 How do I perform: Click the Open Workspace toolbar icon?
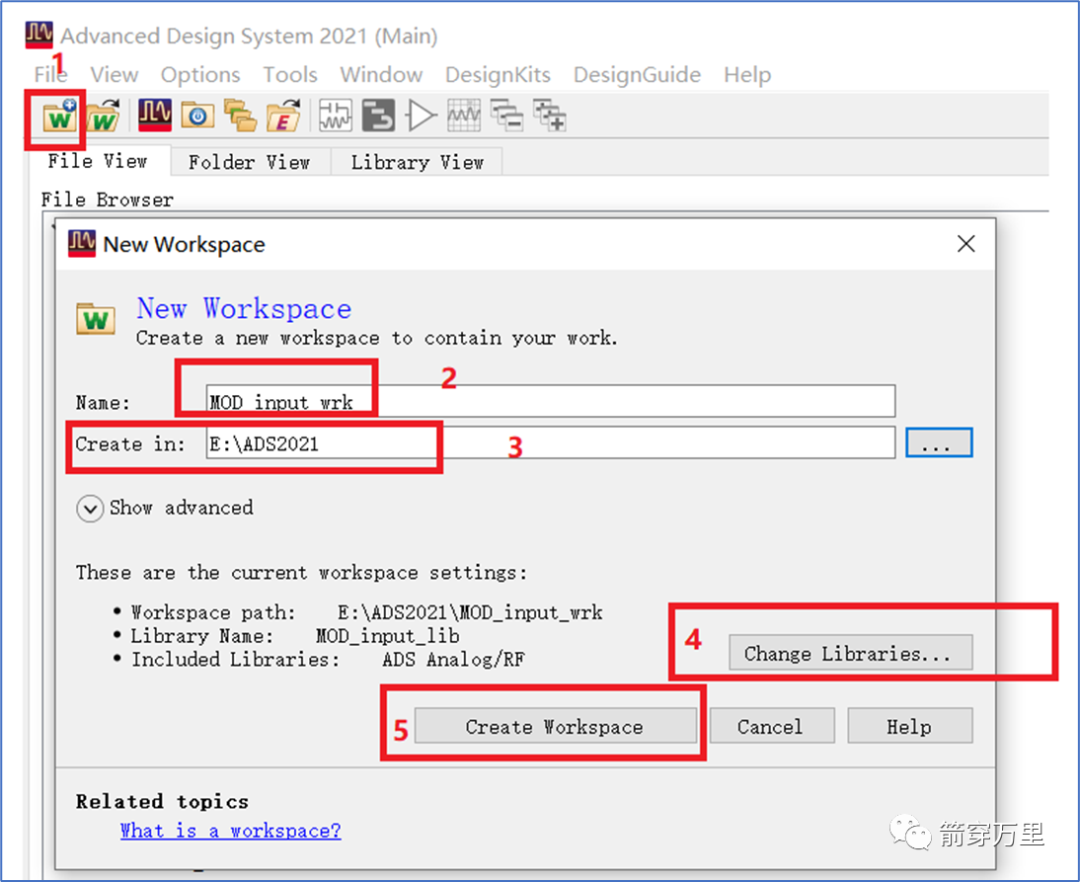(x=103, y=116)
